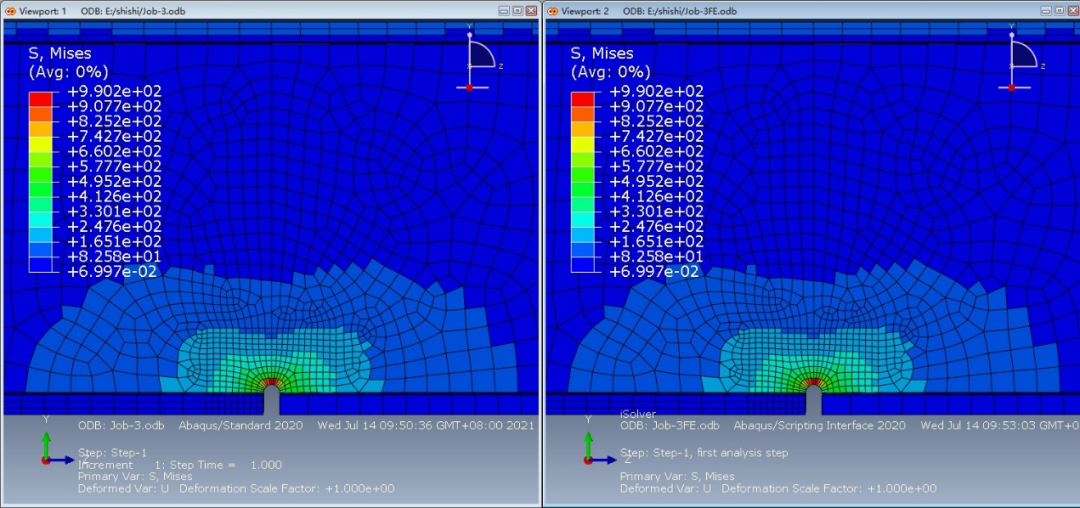
Task: Select highlighted minimum +6.997e-02 in Viewport 2
Action: (653, 272)
